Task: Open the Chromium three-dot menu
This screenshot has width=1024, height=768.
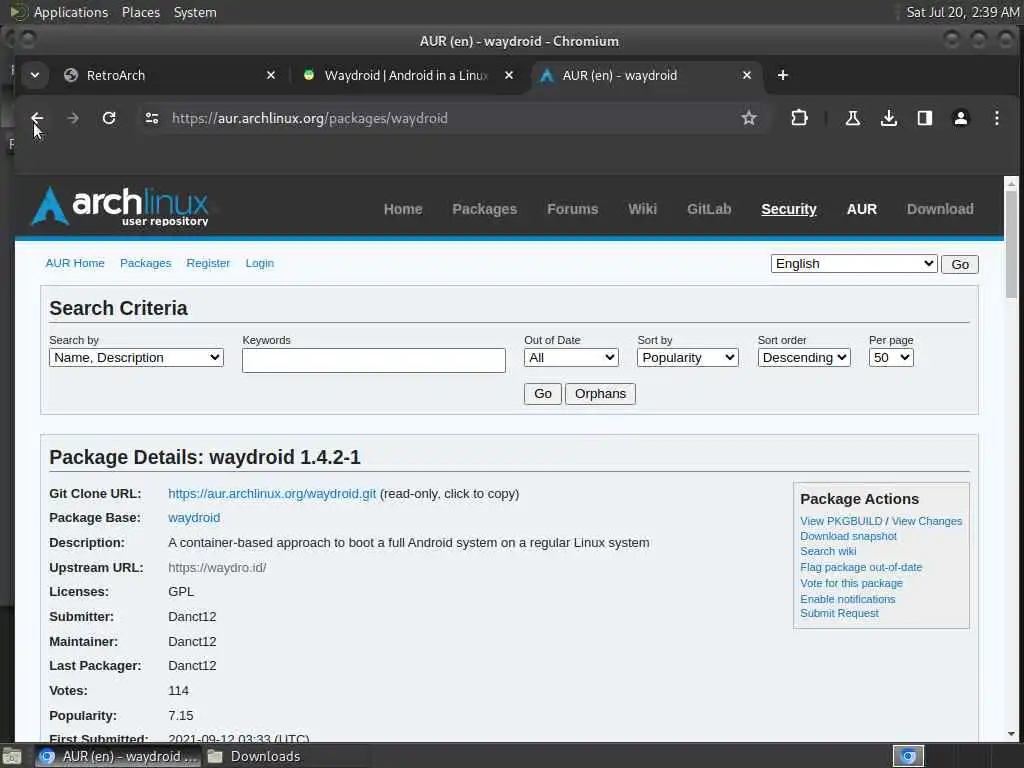Action: (997, 118)
